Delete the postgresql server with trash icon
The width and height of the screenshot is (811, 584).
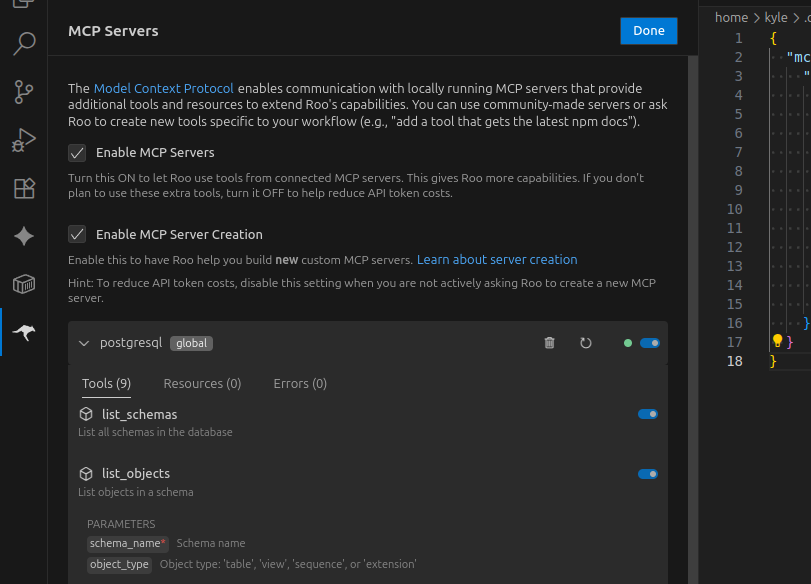click(x=549, y=343)
